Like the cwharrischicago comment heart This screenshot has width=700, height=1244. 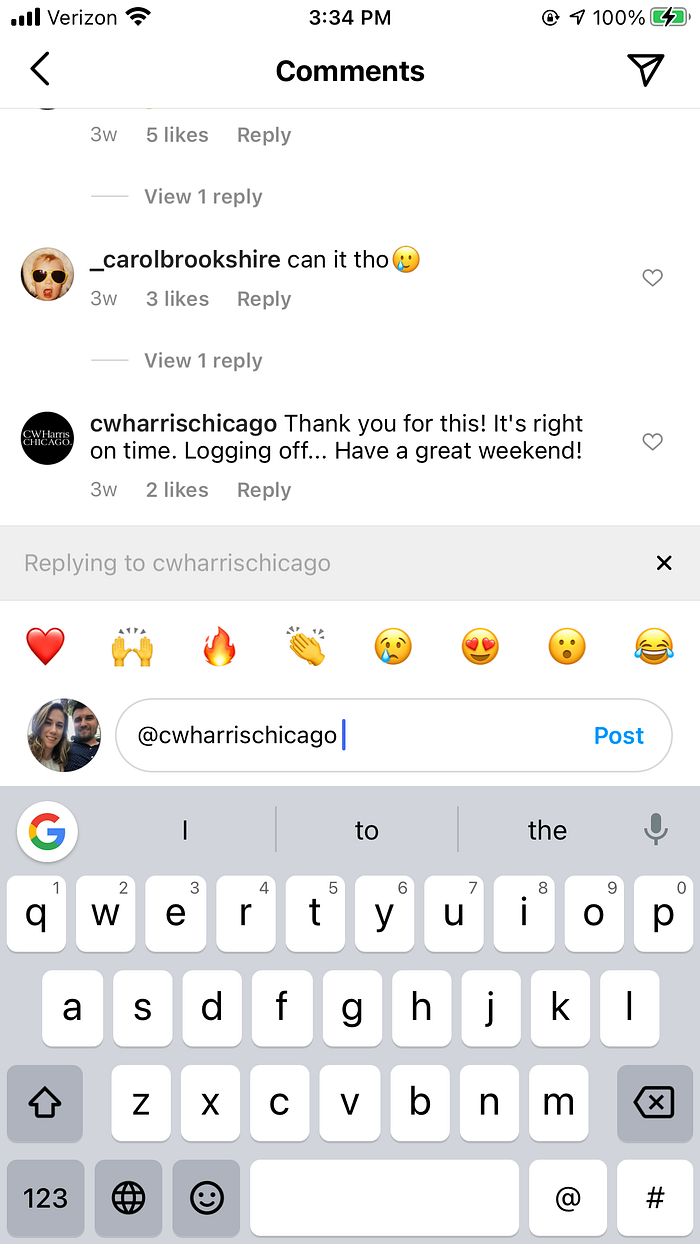652,441
